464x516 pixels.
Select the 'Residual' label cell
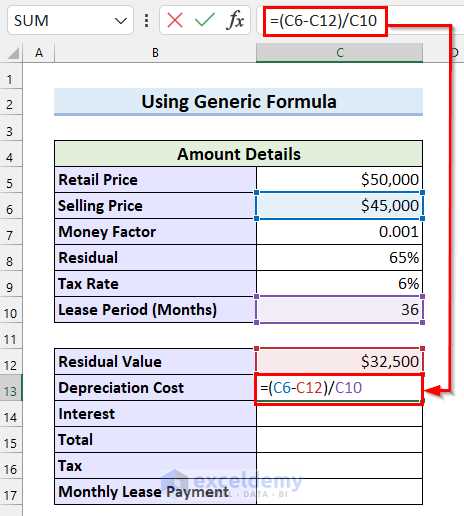coord(155,258)
